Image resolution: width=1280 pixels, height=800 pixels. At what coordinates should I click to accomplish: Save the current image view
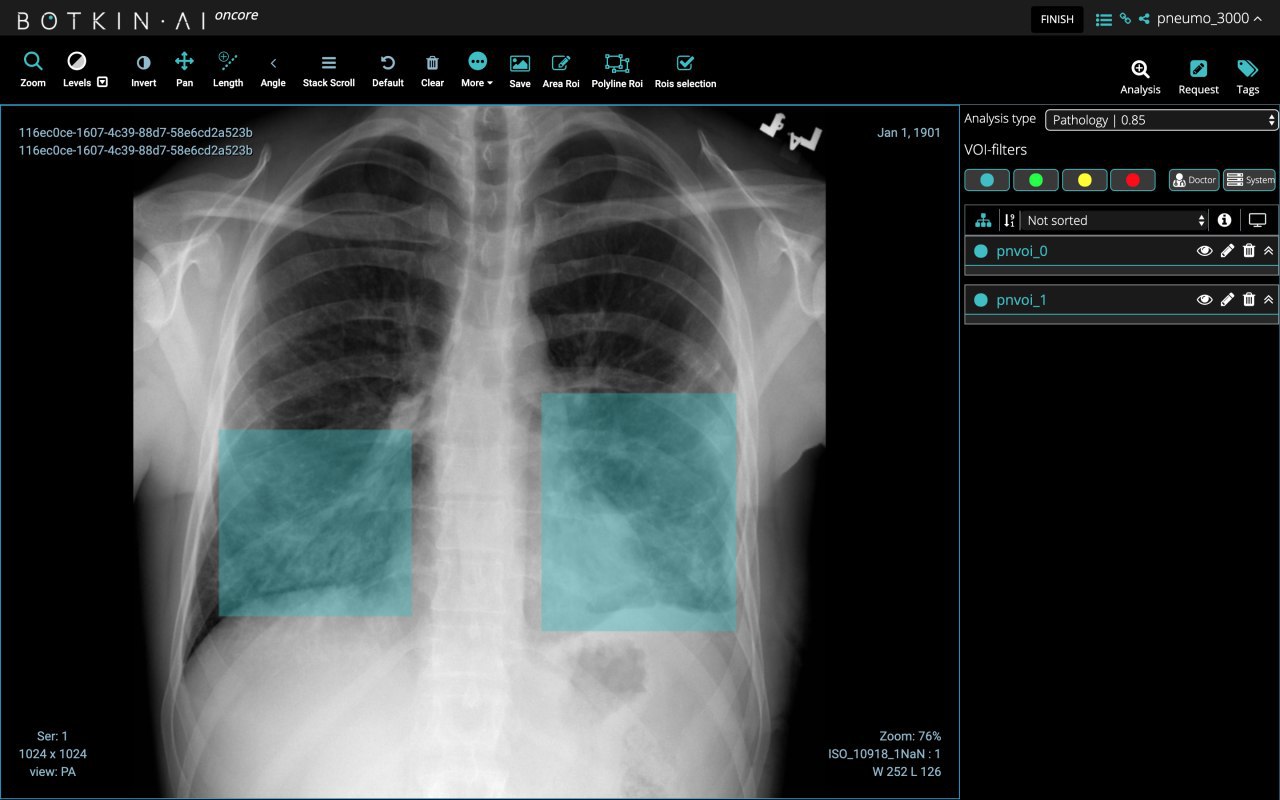[x=519, y=70]
